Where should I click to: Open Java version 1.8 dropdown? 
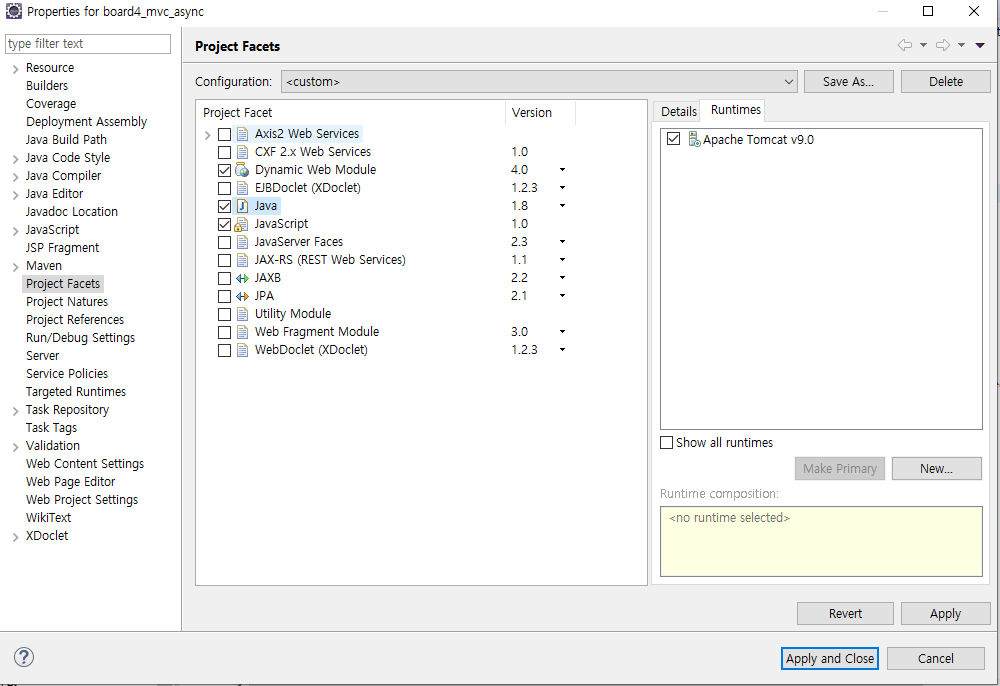point(562,206)
